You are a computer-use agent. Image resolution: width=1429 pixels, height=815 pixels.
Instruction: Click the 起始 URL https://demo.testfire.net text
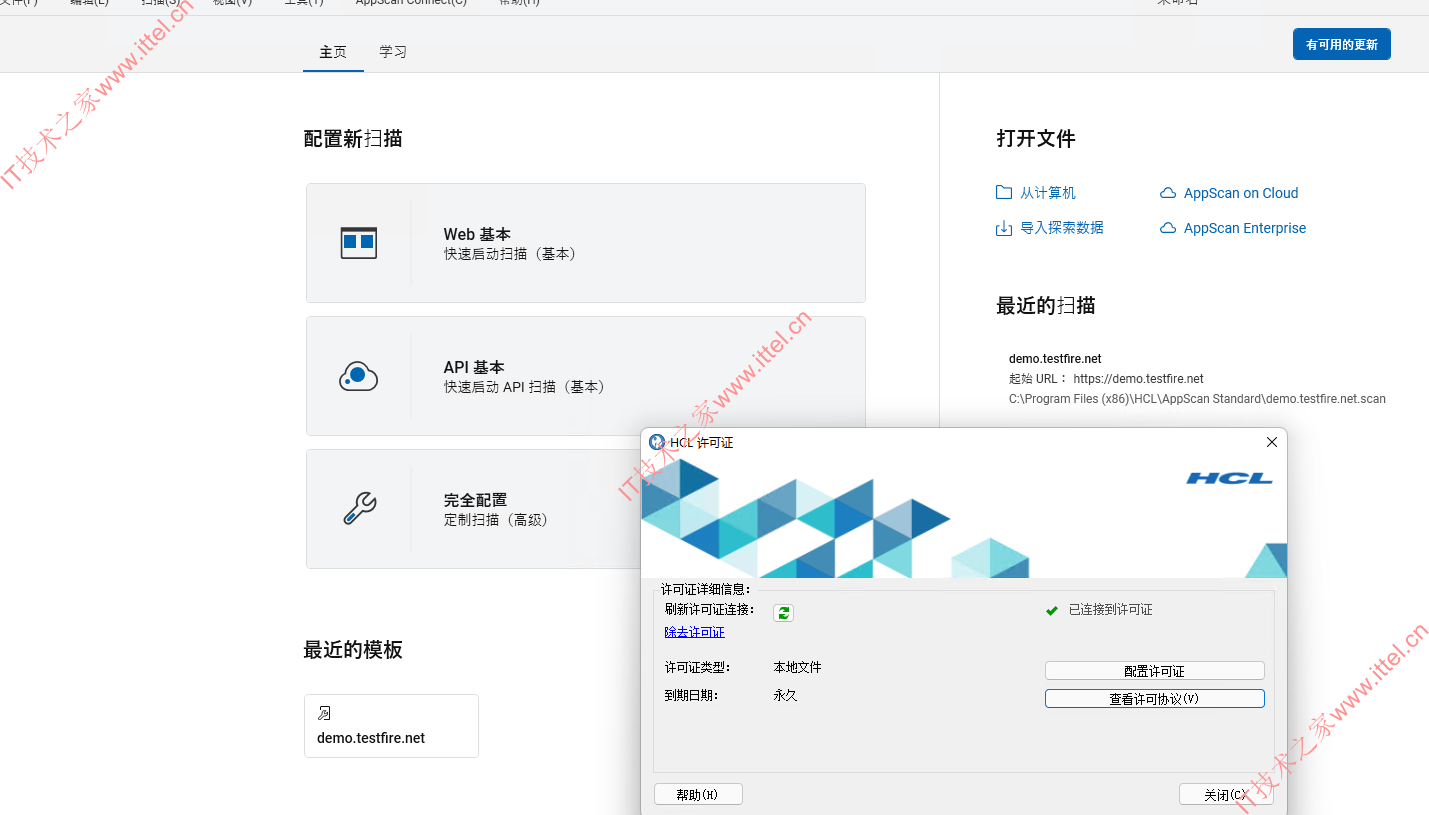click(1106, 379)
